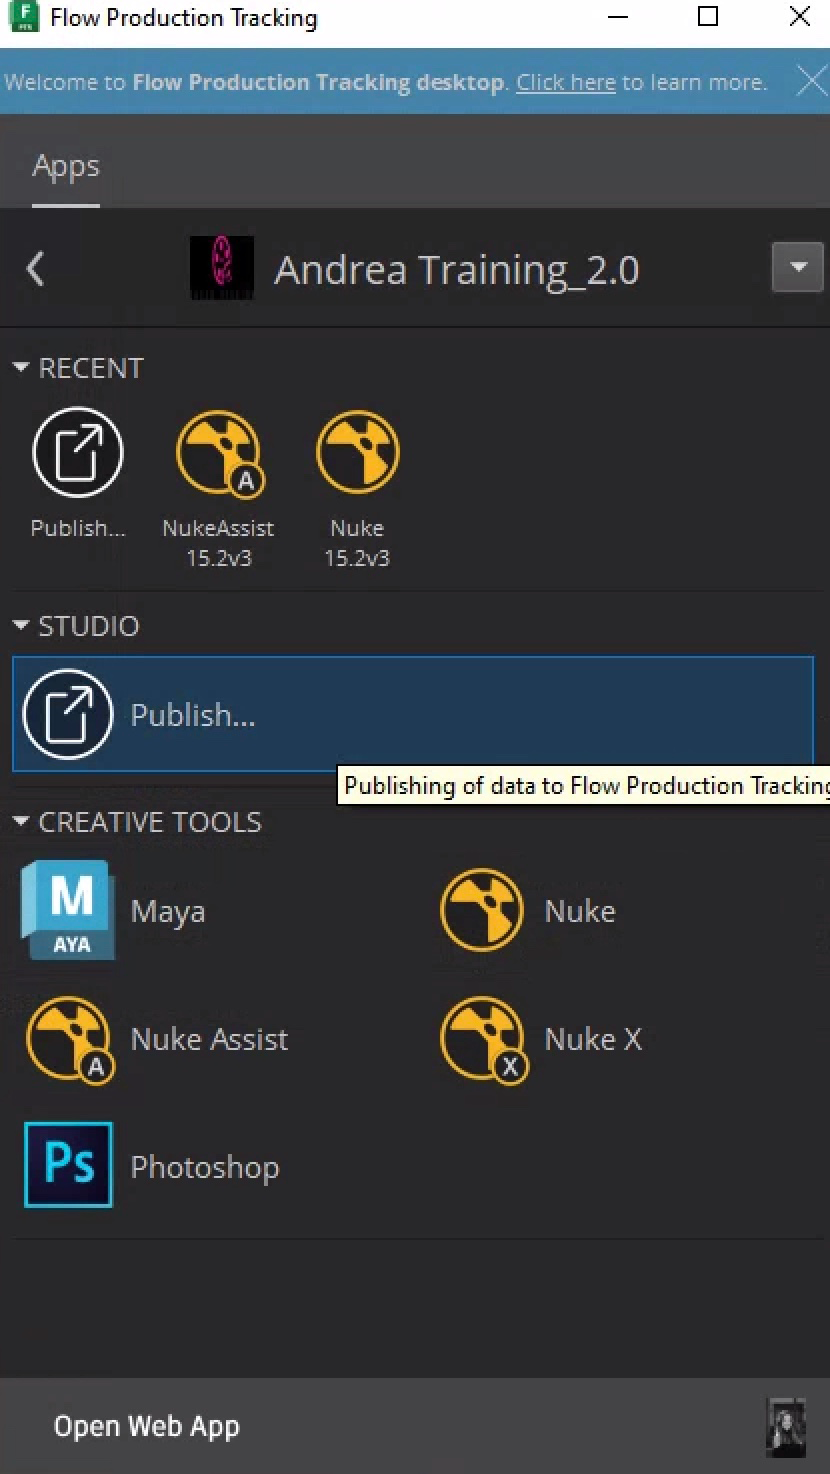
Task: Select the Apps tab
Action: 66,166
